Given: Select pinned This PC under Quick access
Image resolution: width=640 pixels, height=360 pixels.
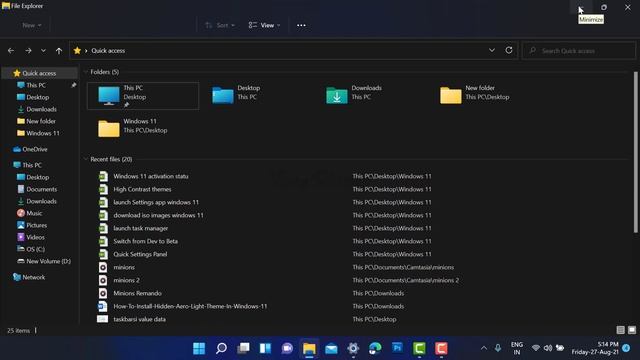Looking at the screenshot, I should pos(36,85).
